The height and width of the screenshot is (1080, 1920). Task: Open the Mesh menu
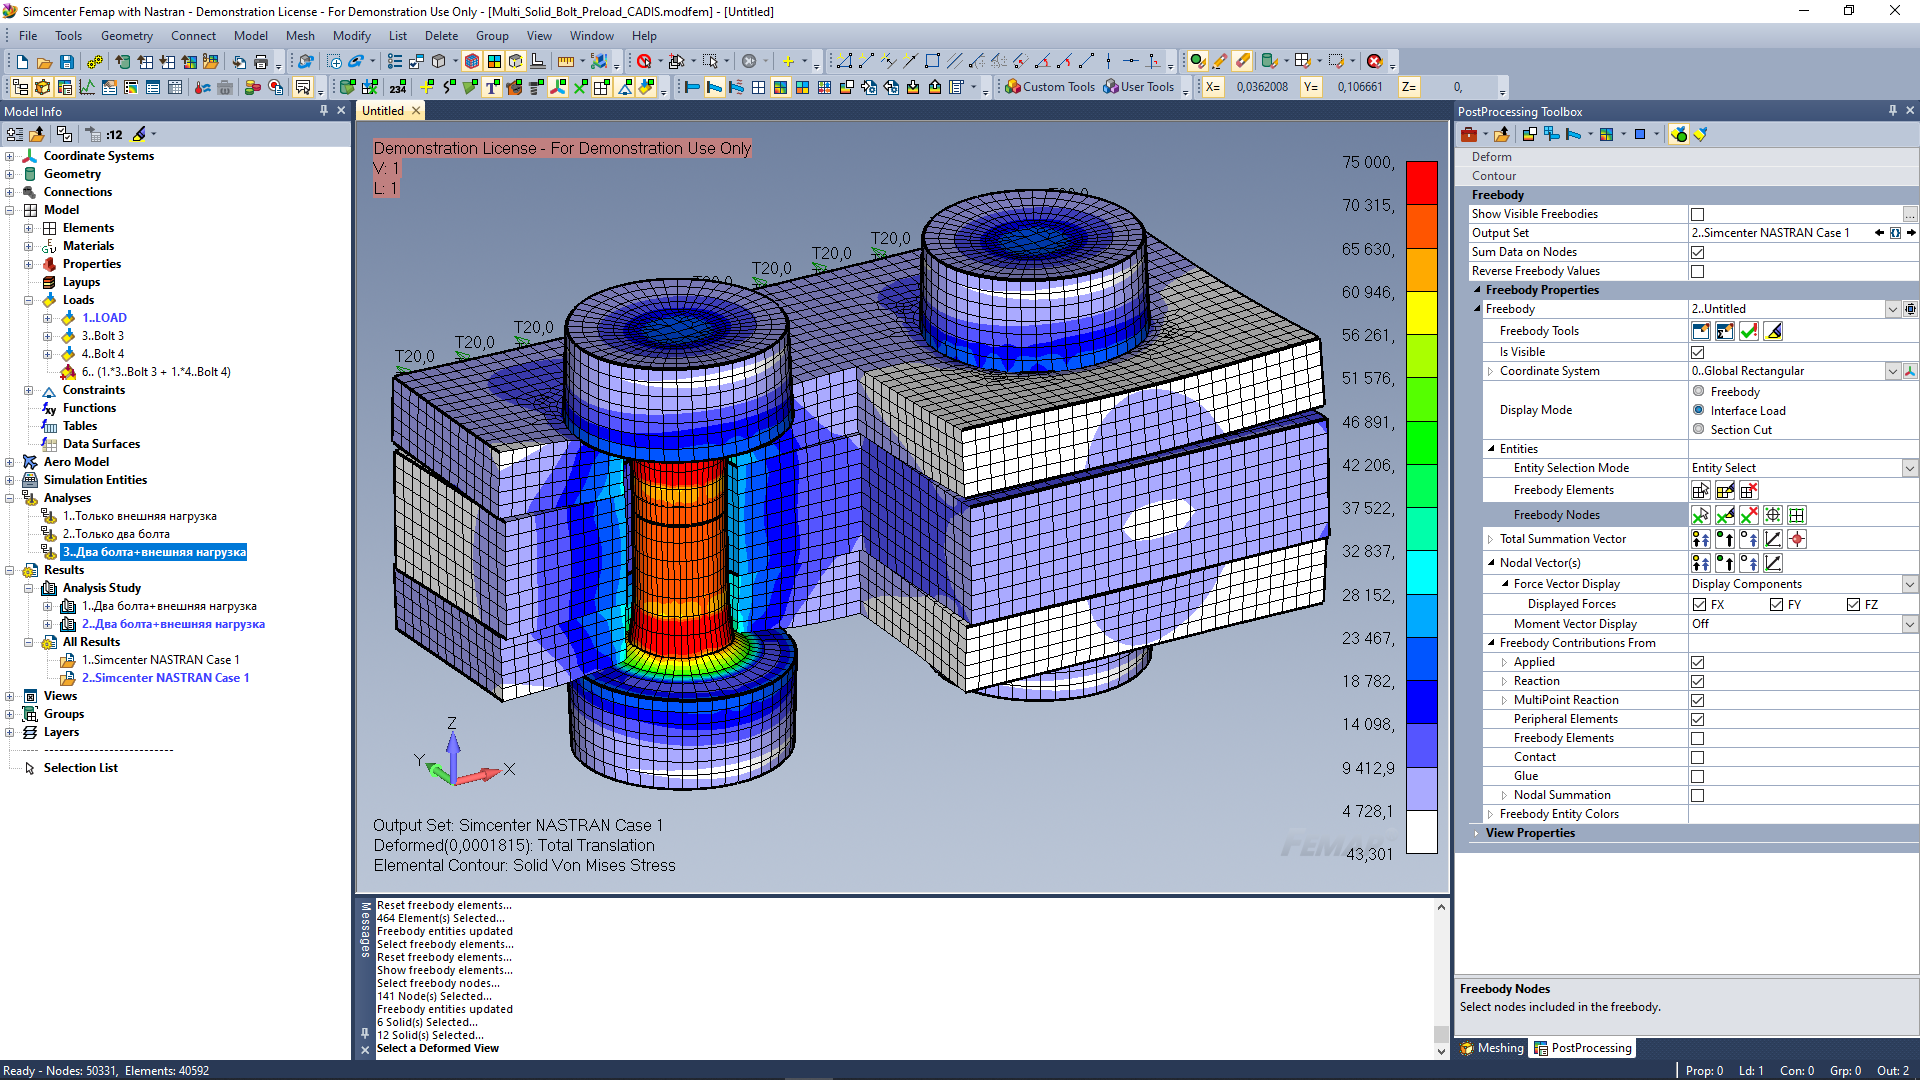pyautogui.click(x=300, y=35)
